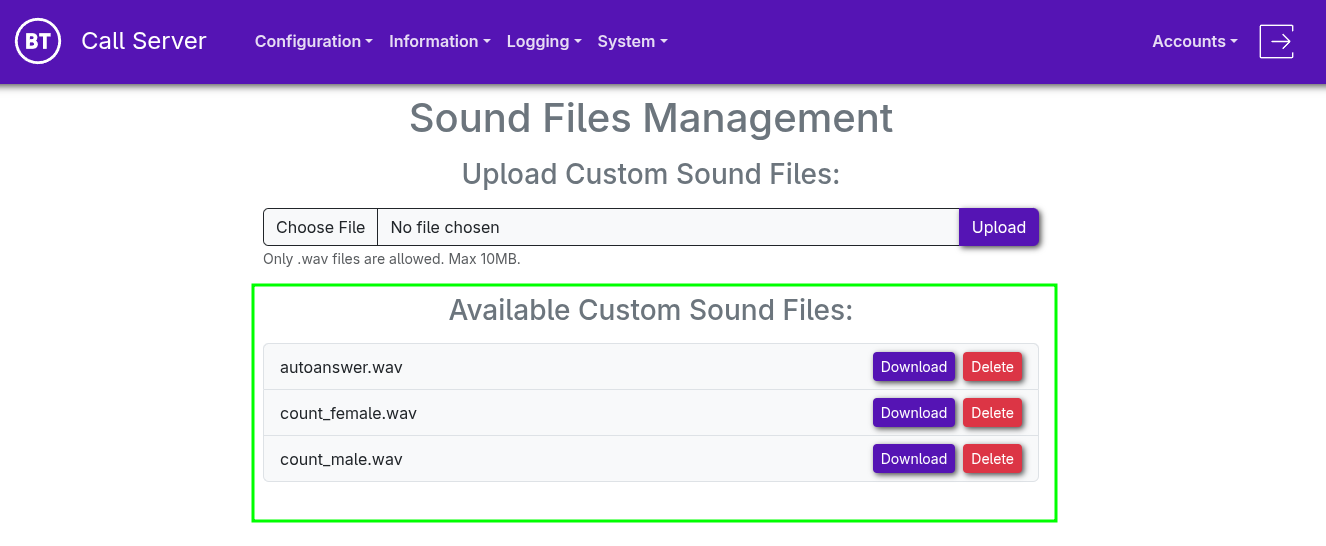
Task: Click the logout arrow icon
Action: (x=1277, y=41)
